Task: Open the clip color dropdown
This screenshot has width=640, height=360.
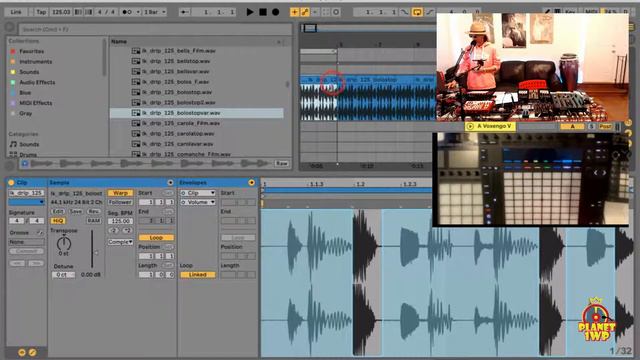Action: pos(27,202)
